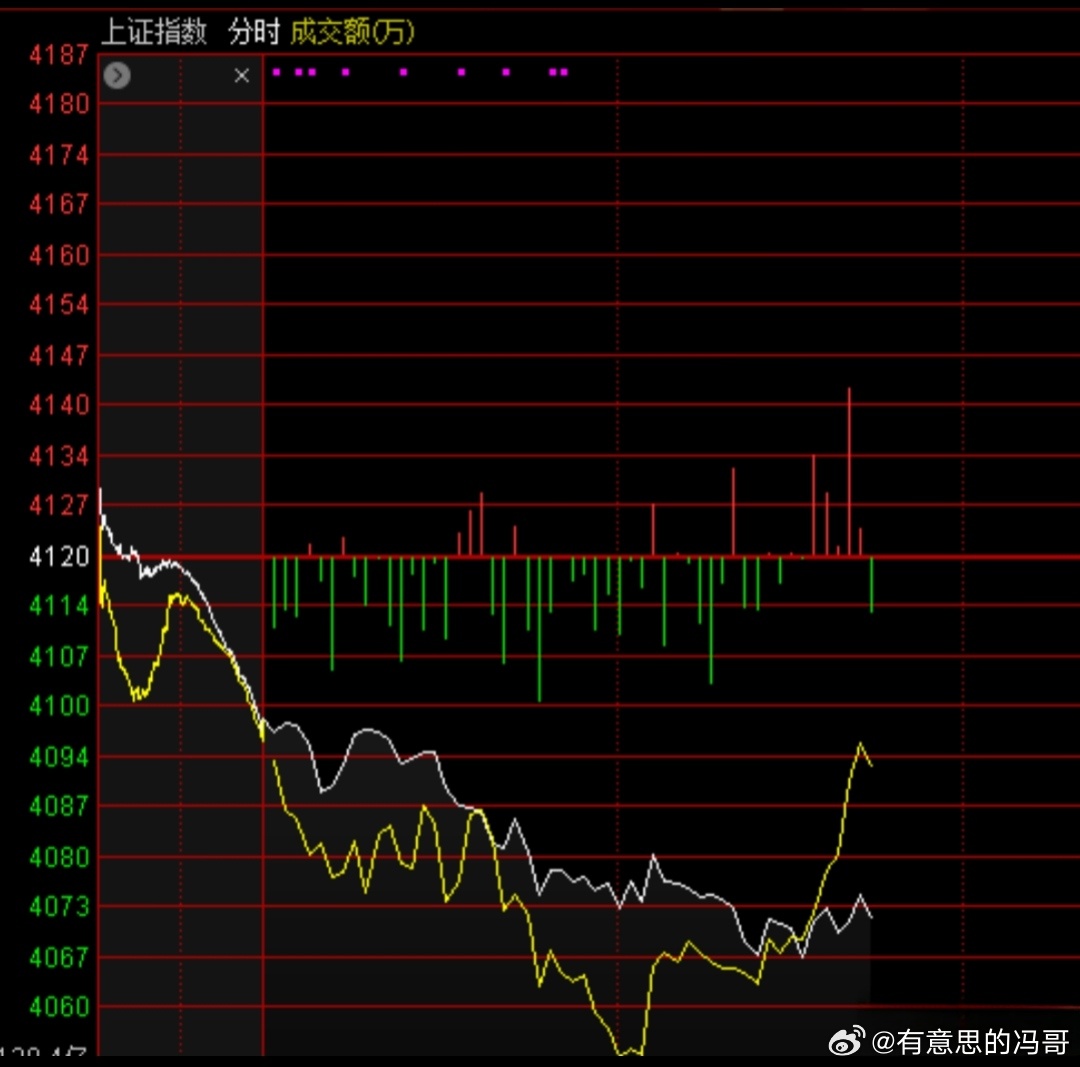Click the green 4094 axis label

[x=59, y=758]
